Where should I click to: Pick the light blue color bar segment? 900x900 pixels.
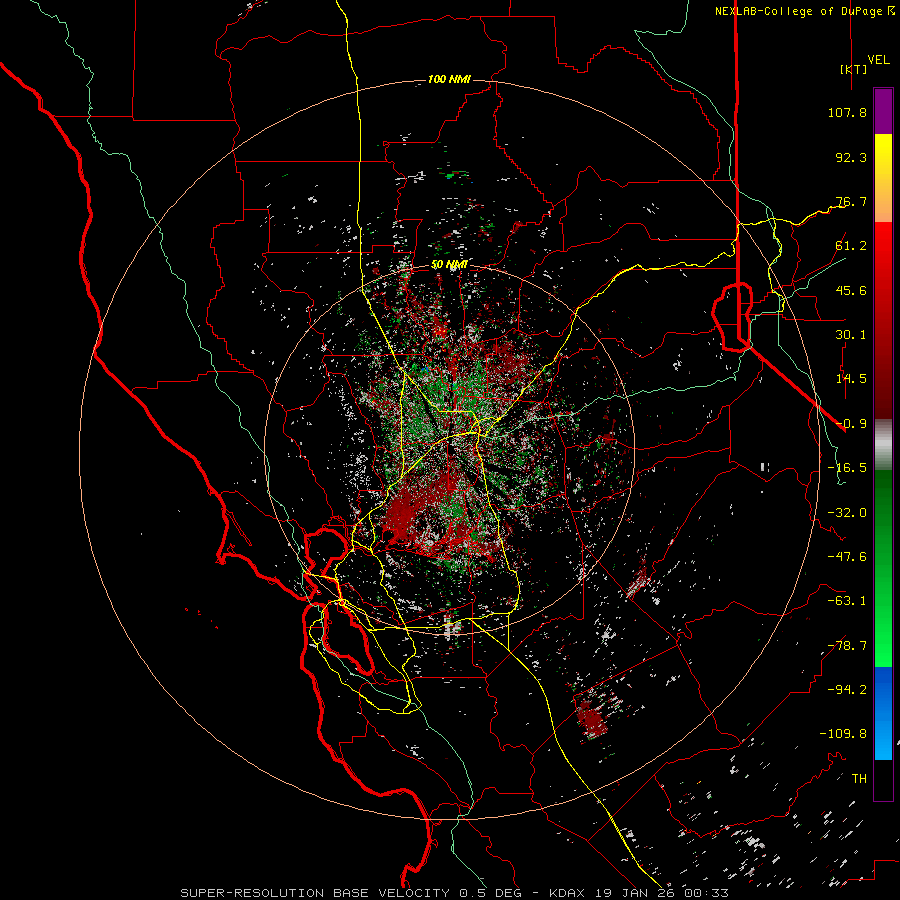[x=883, y=738]
